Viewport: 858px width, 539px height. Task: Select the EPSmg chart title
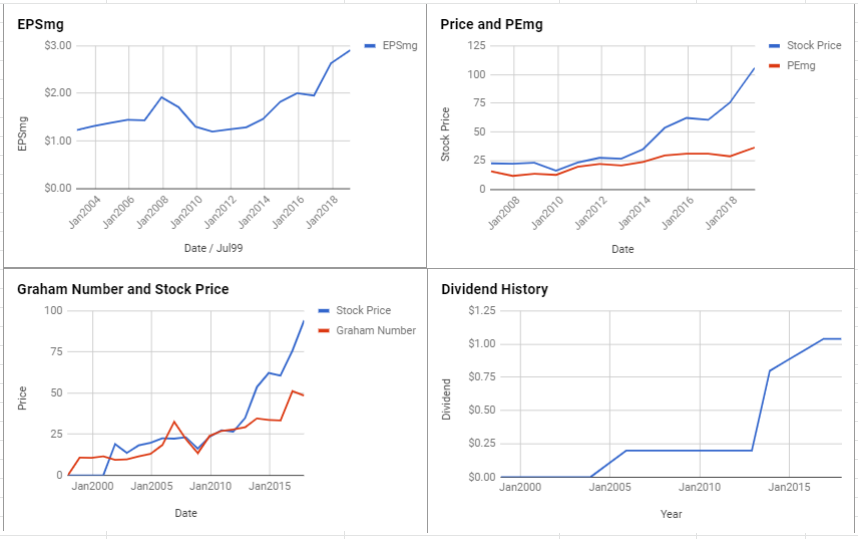[40, 25]
